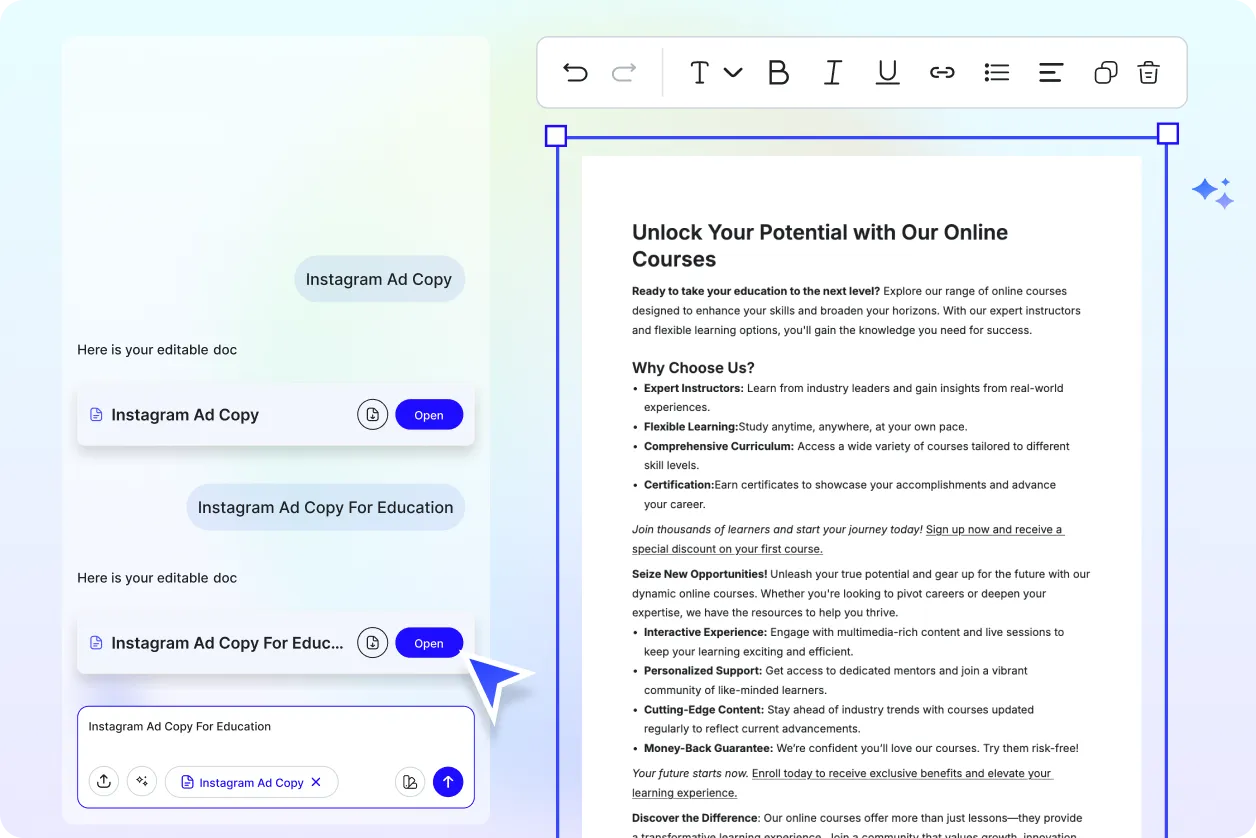Open the text alignment options
1256x838 pixels.
(1050, 72)
